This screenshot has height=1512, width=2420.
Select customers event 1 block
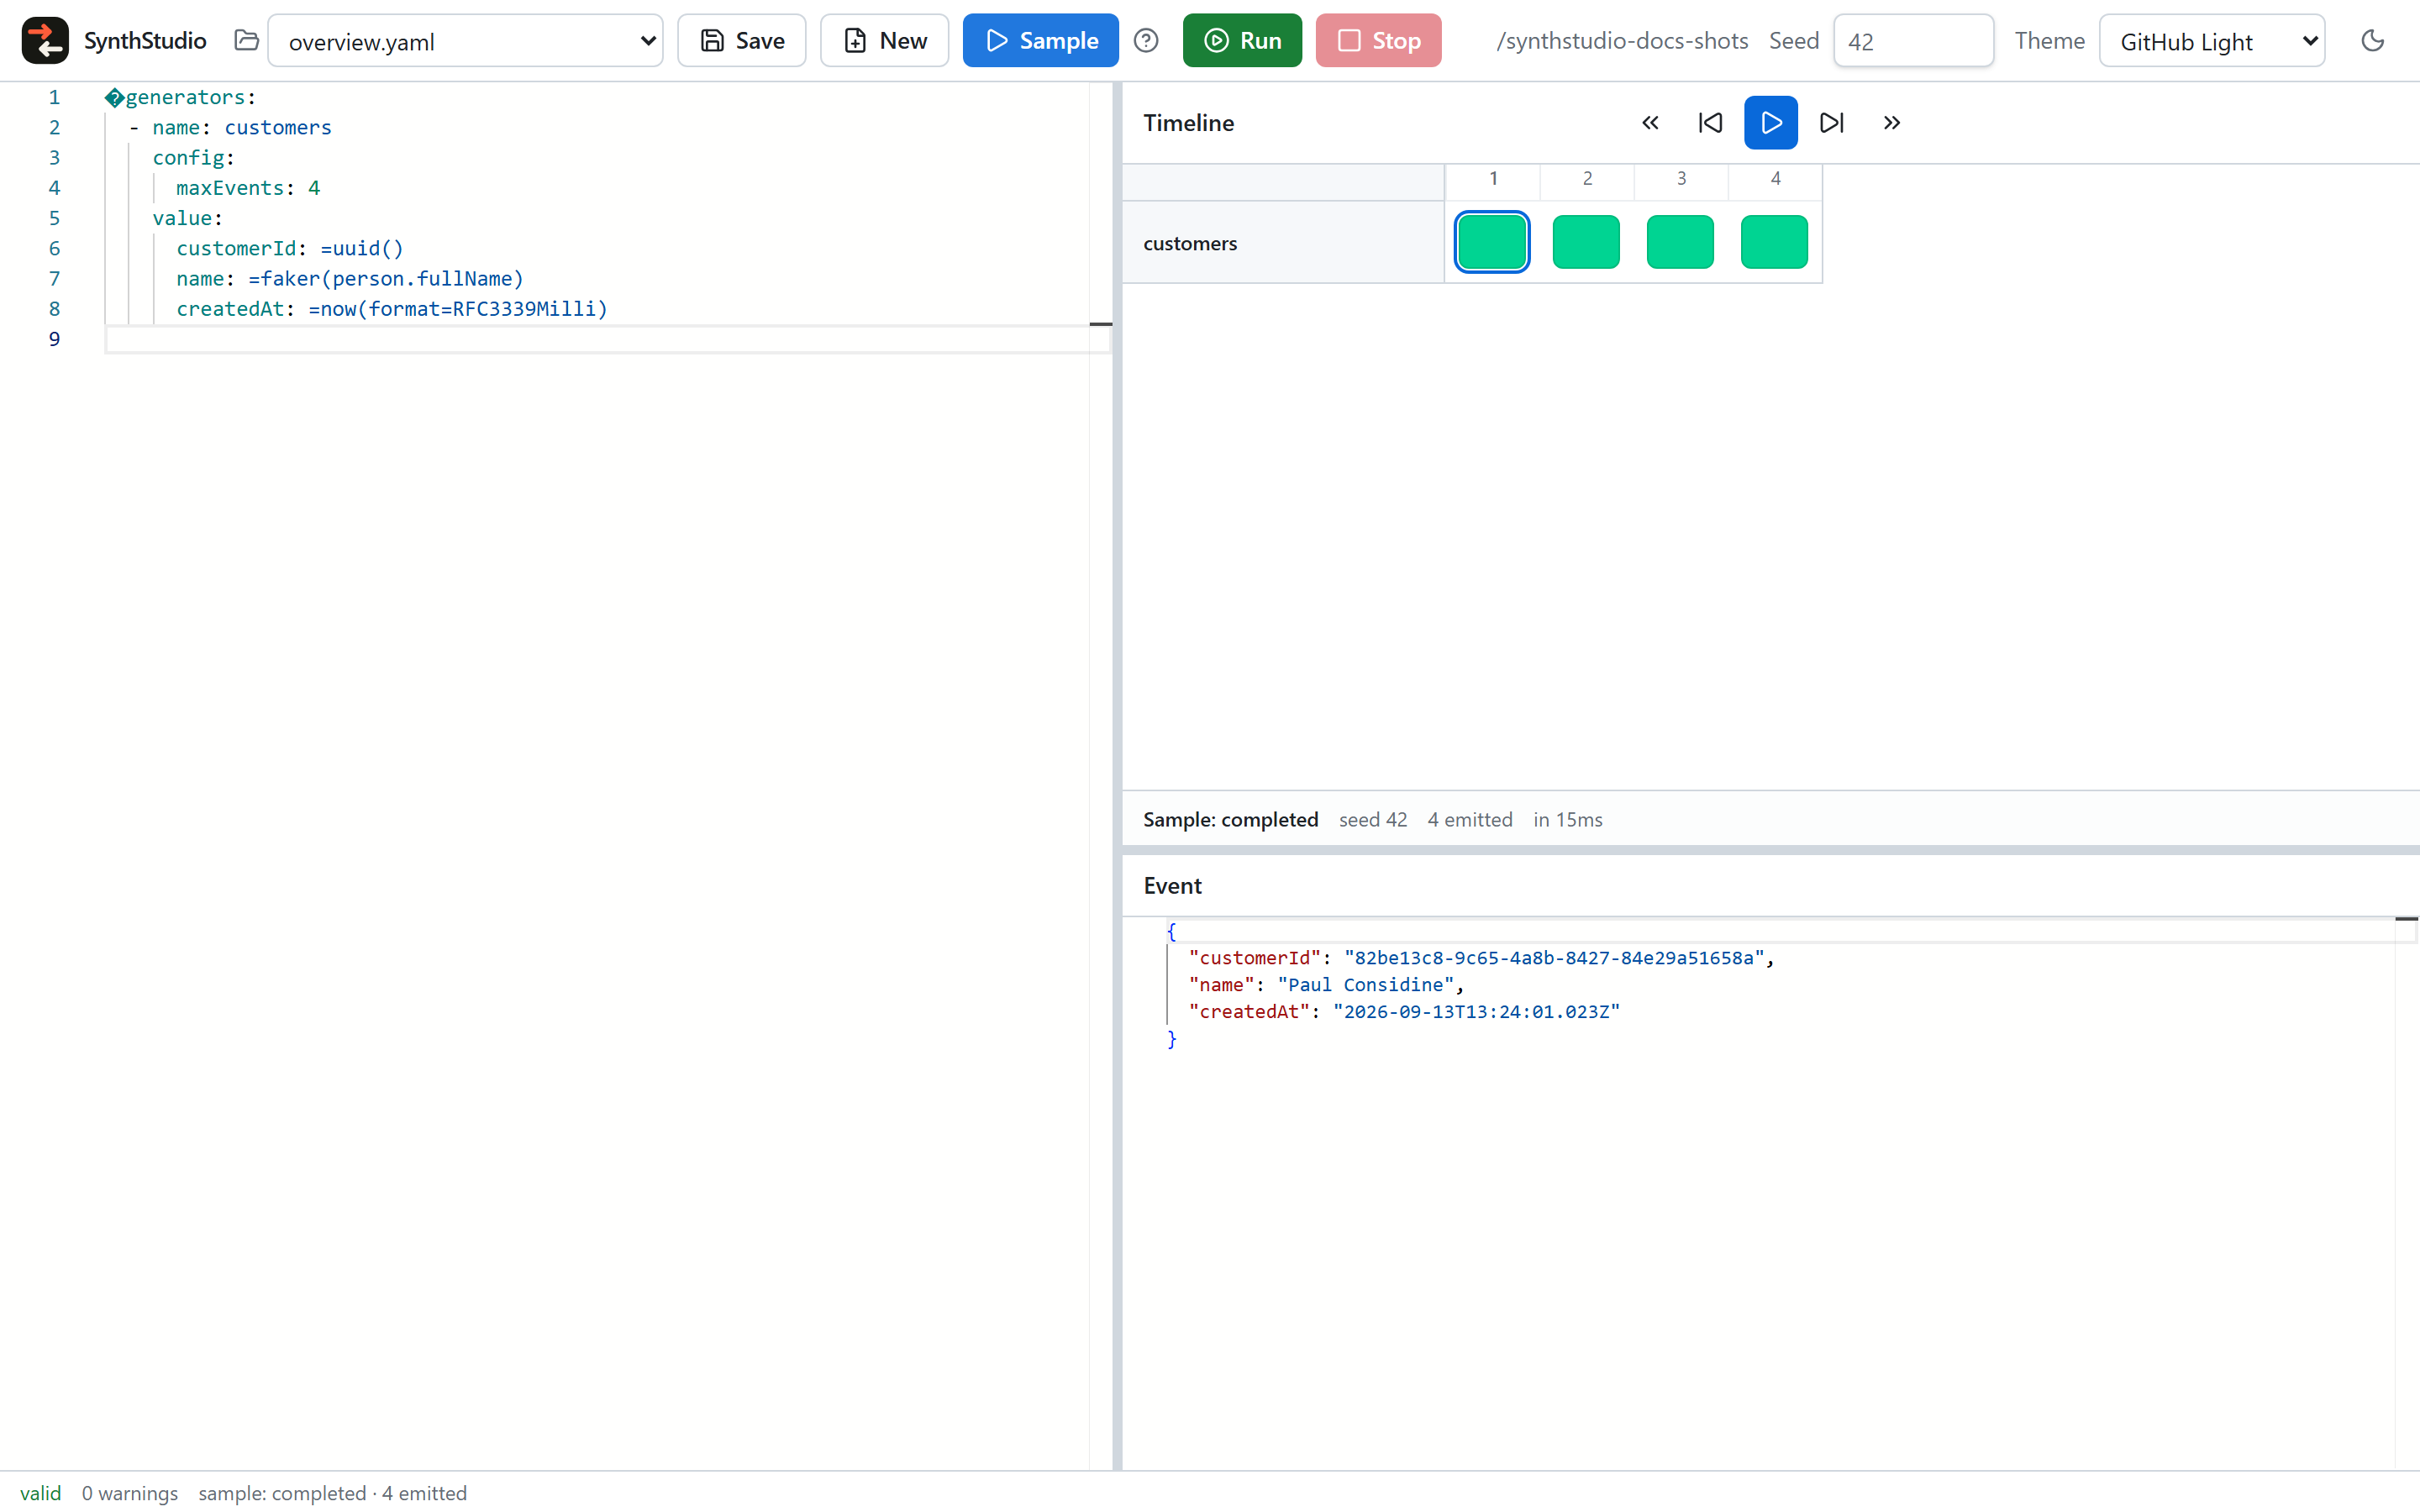(1492, 242)
